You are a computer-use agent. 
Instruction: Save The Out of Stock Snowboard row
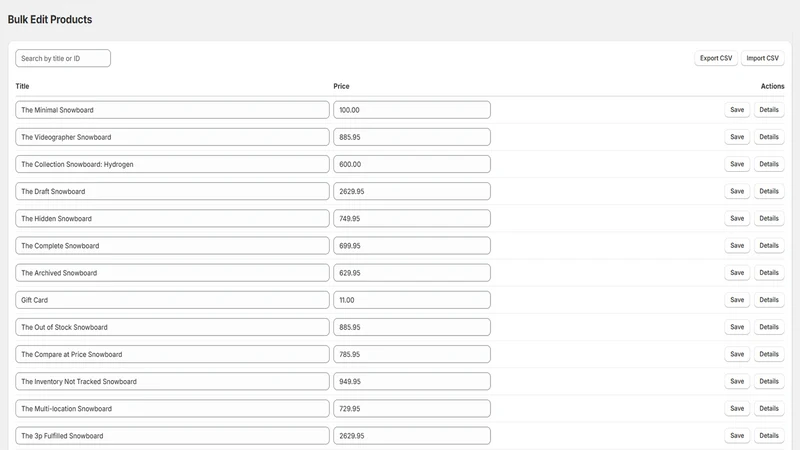(x=737, y=327)
